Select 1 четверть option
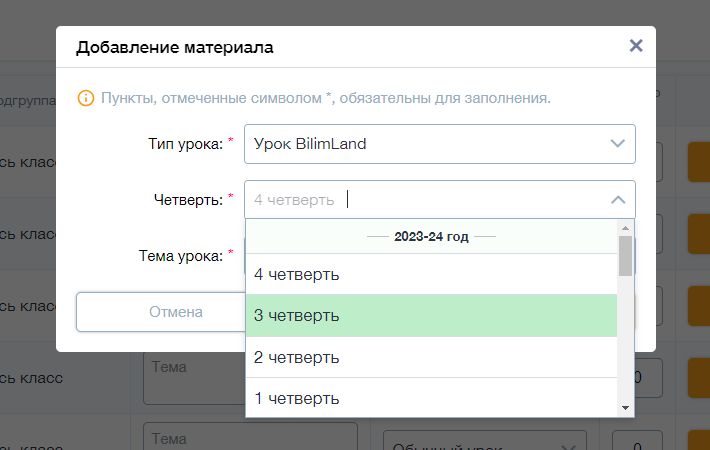The width and height of the screenshot is (710, 450). coord(431,398)
